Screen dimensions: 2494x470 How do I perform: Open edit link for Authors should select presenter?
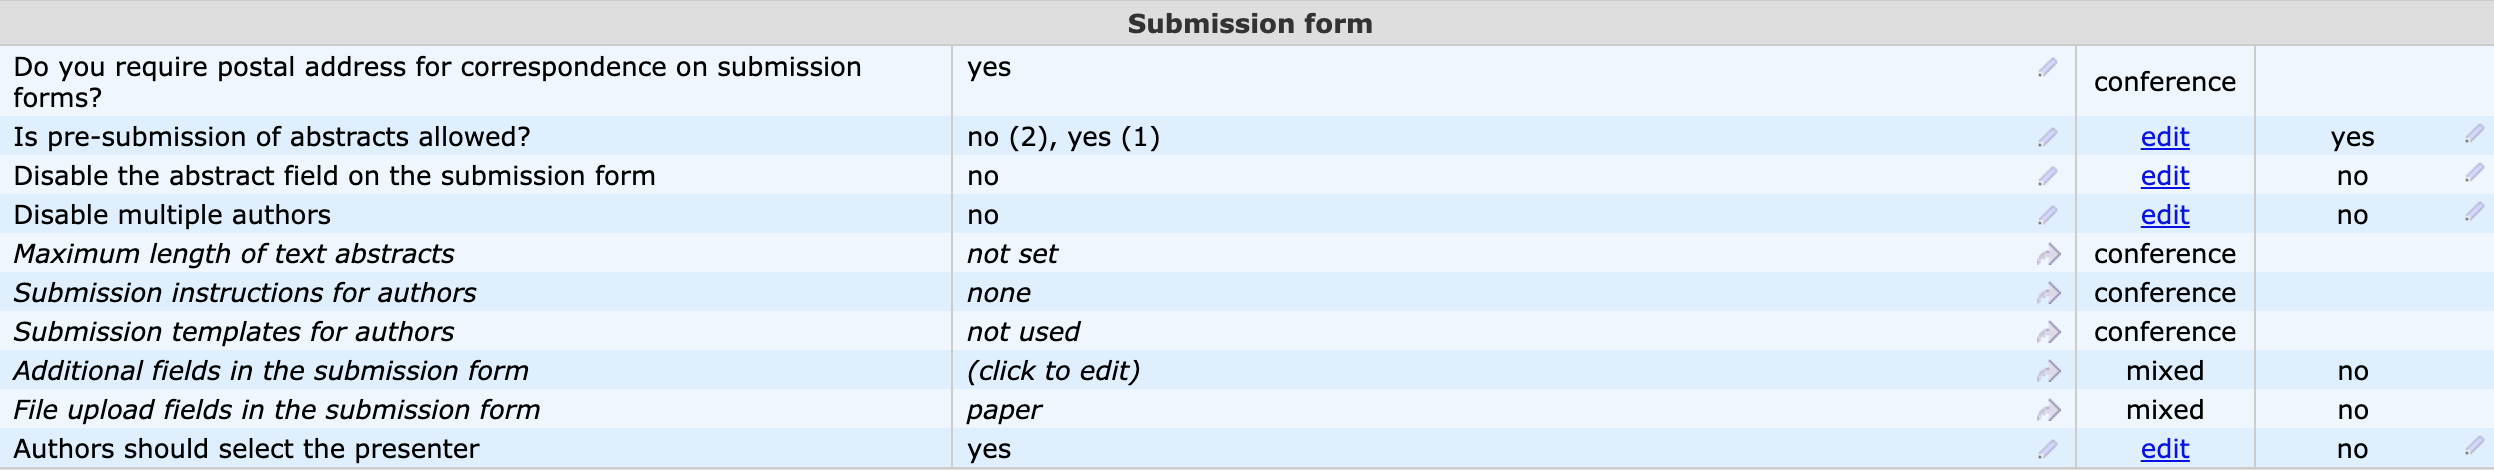(2165, 449)
